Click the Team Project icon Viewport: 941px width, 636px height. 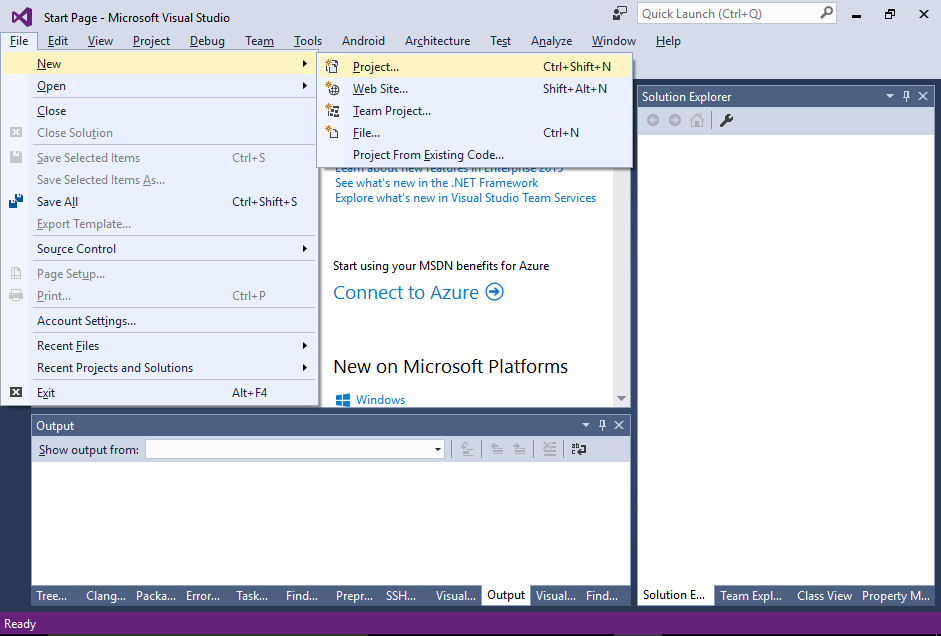(332, 110)
